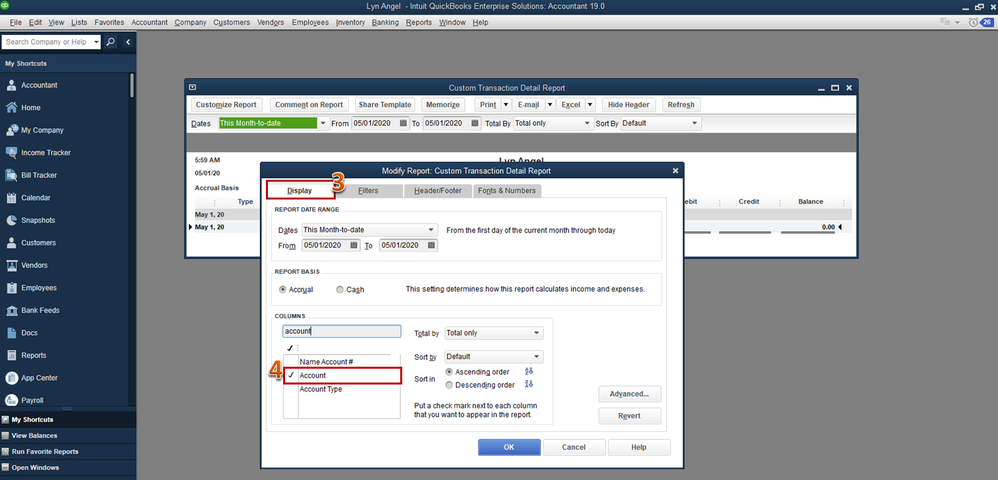Open the reminders clock icon in title area
This screenshot has width=998, height=480.
pos(973,22)
